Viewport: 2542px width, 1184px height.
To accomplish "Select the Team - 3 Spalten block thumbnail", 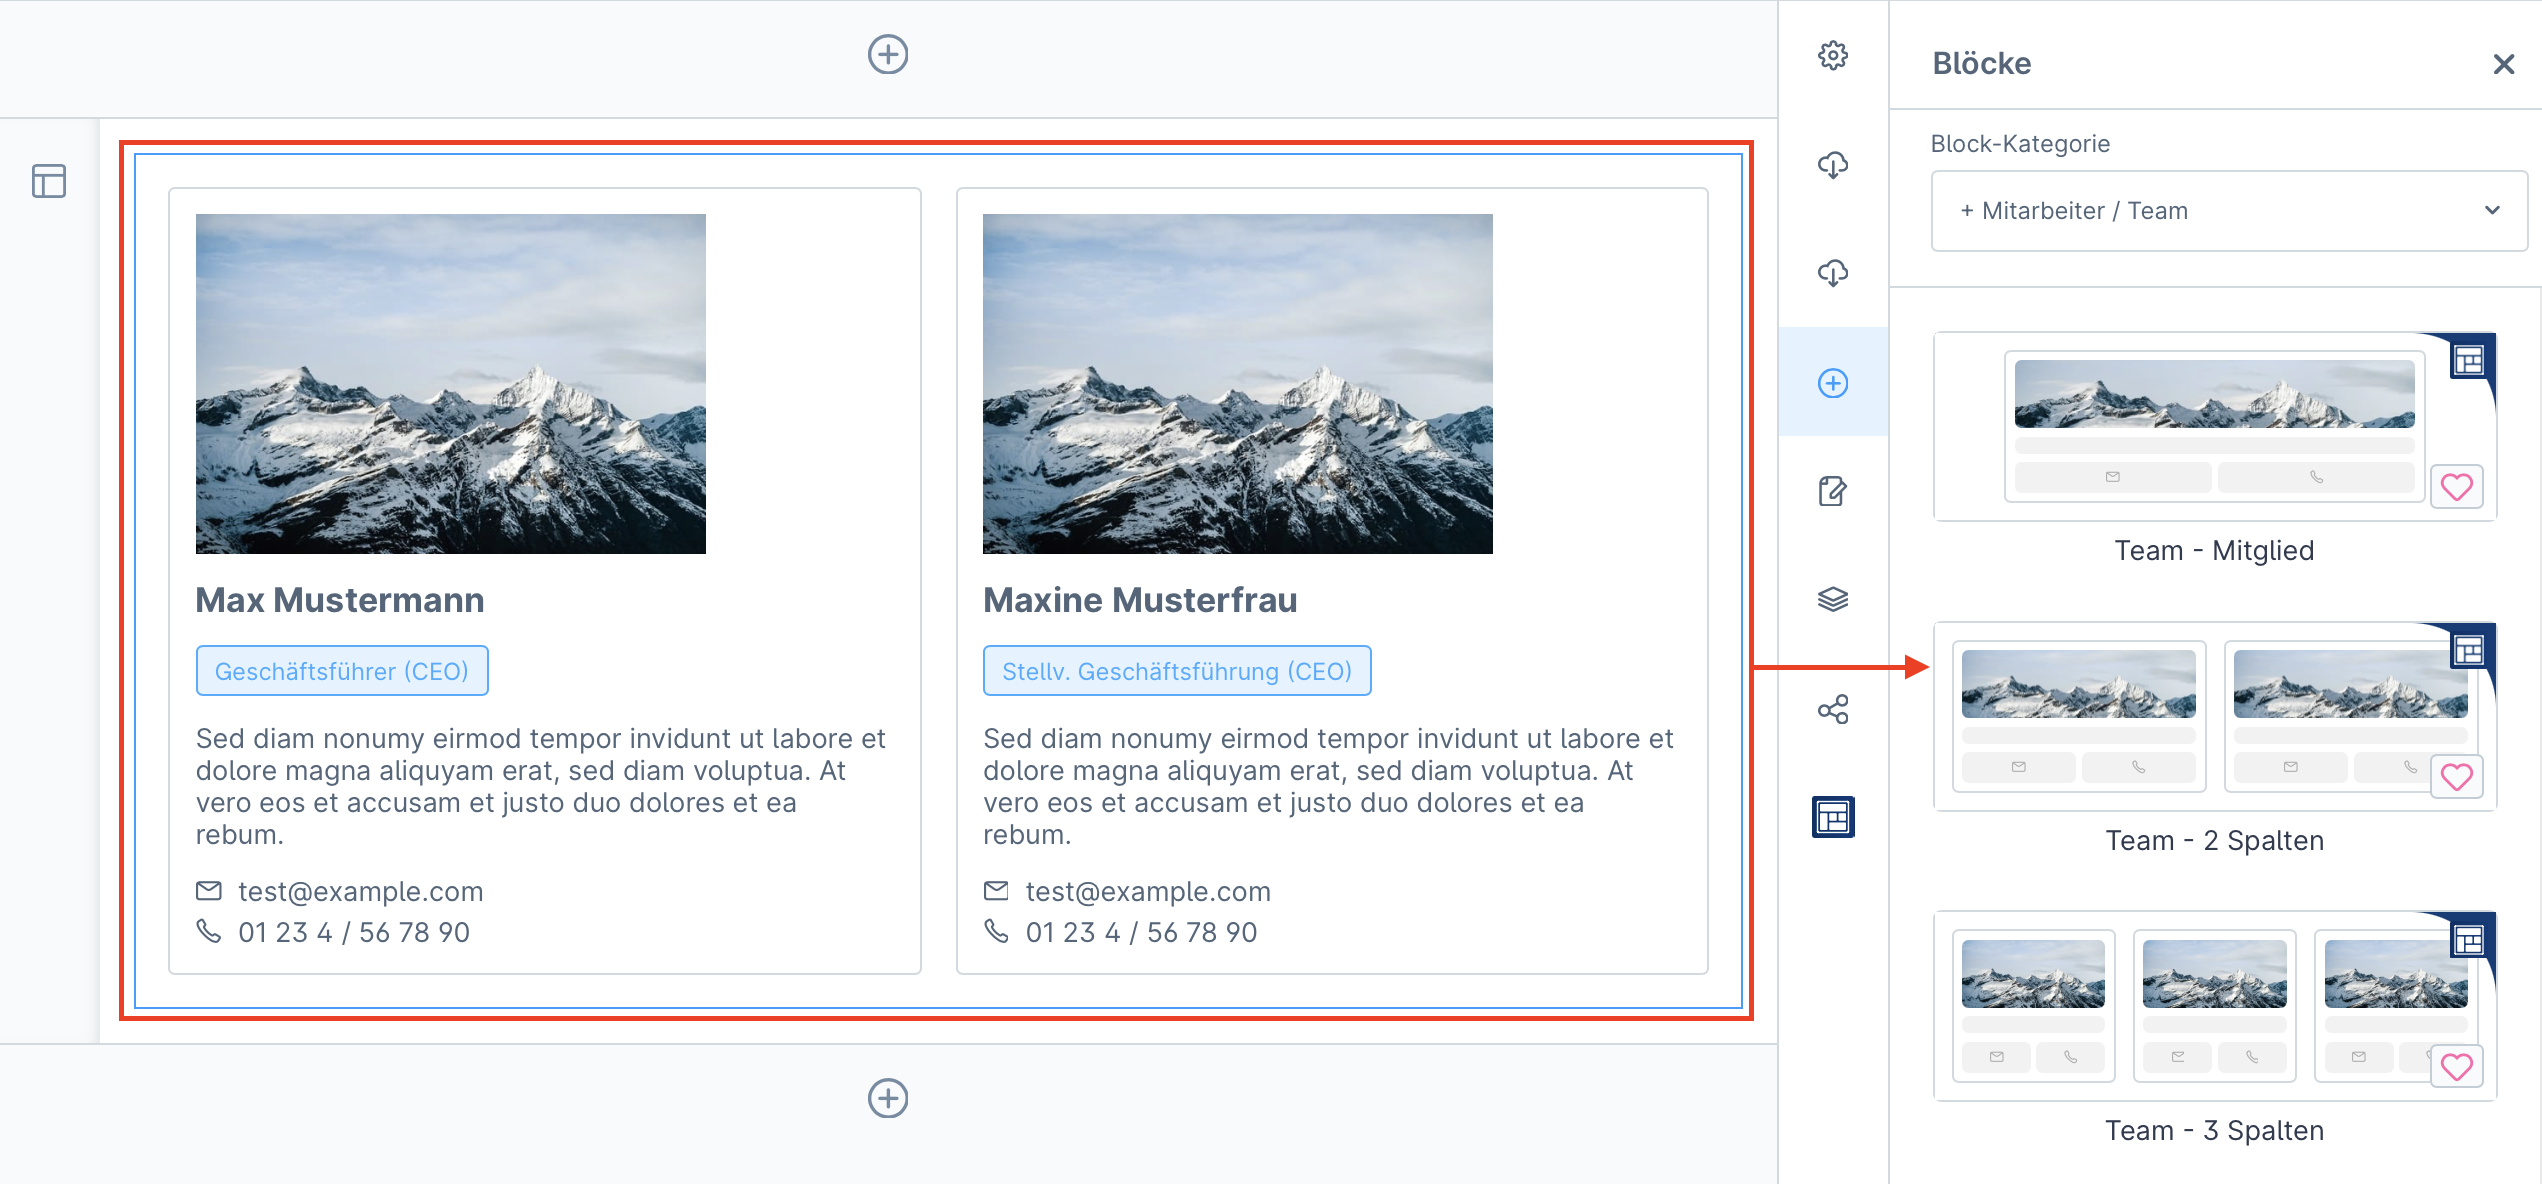I will coord(2213,1006).
